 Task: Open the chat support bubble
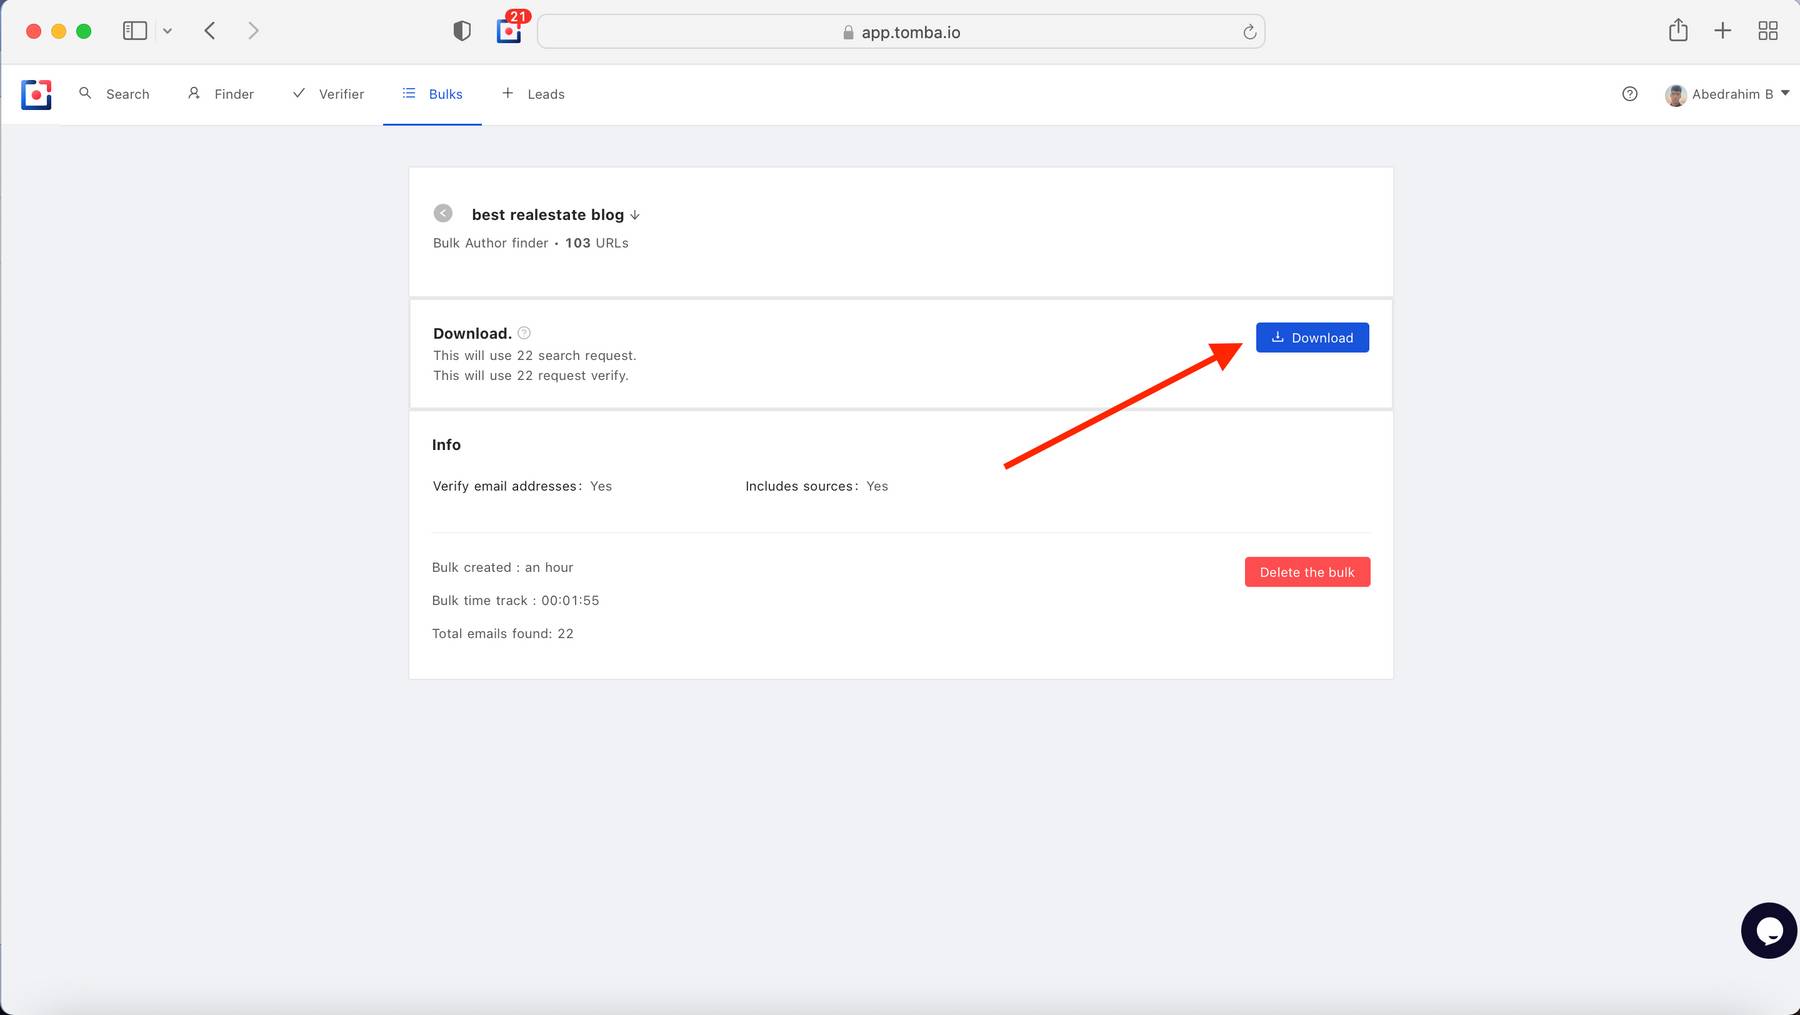click(x=1769, y=931)
